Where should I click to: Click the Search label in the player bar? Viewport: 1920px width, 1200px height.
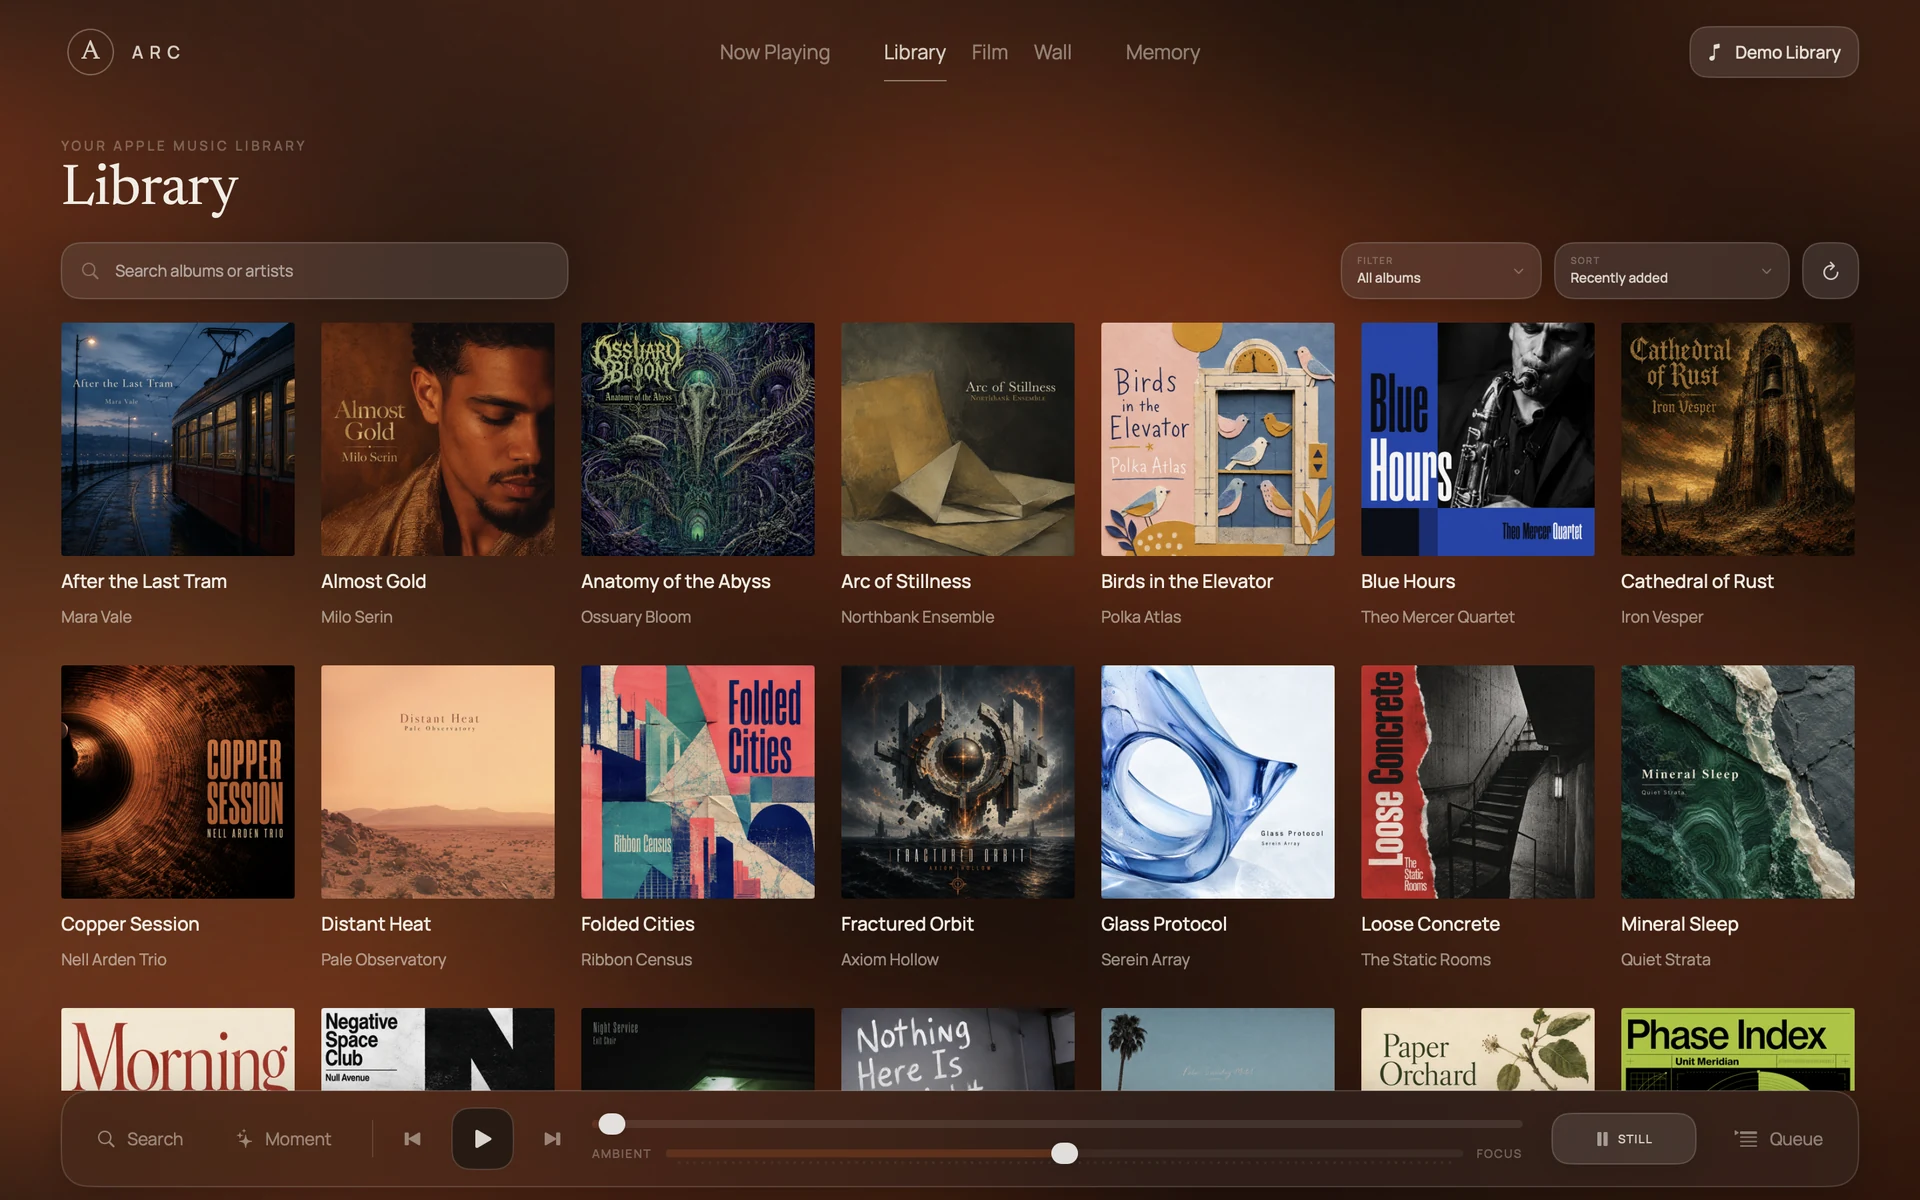click(154, 1139)
